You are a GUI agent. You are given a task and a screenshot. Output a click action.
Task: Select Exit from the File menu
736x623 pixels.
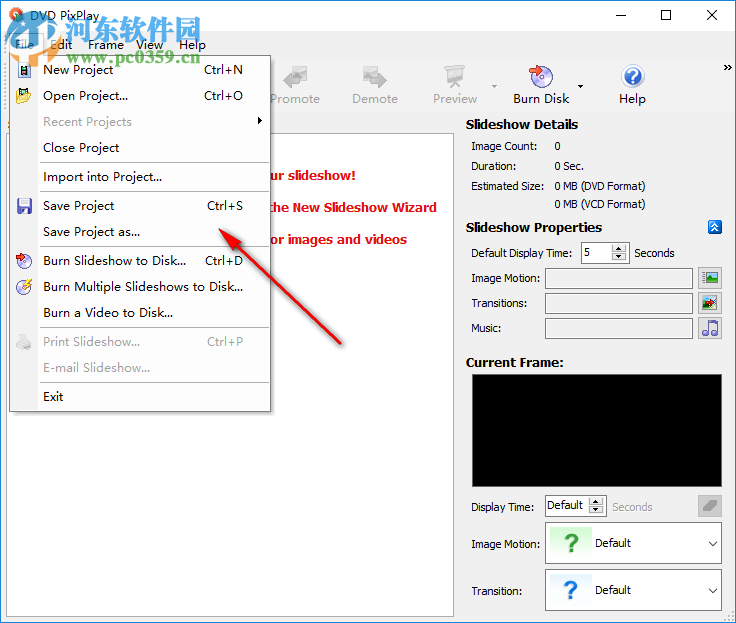coord(141,397)
